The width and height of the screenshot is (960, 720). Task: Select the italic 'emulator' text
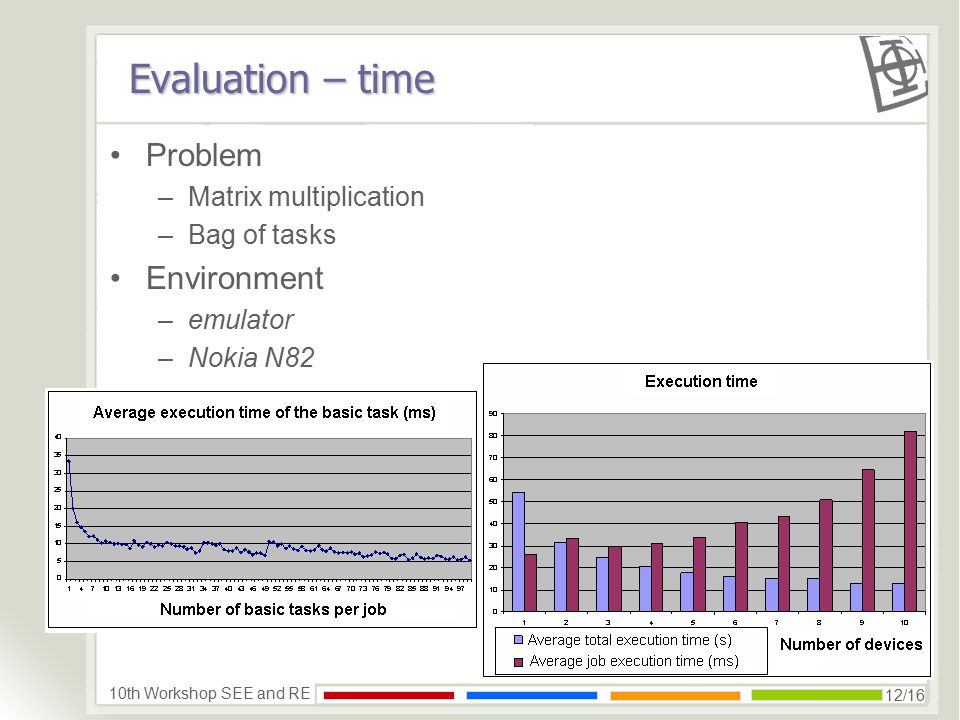point(241,320)
